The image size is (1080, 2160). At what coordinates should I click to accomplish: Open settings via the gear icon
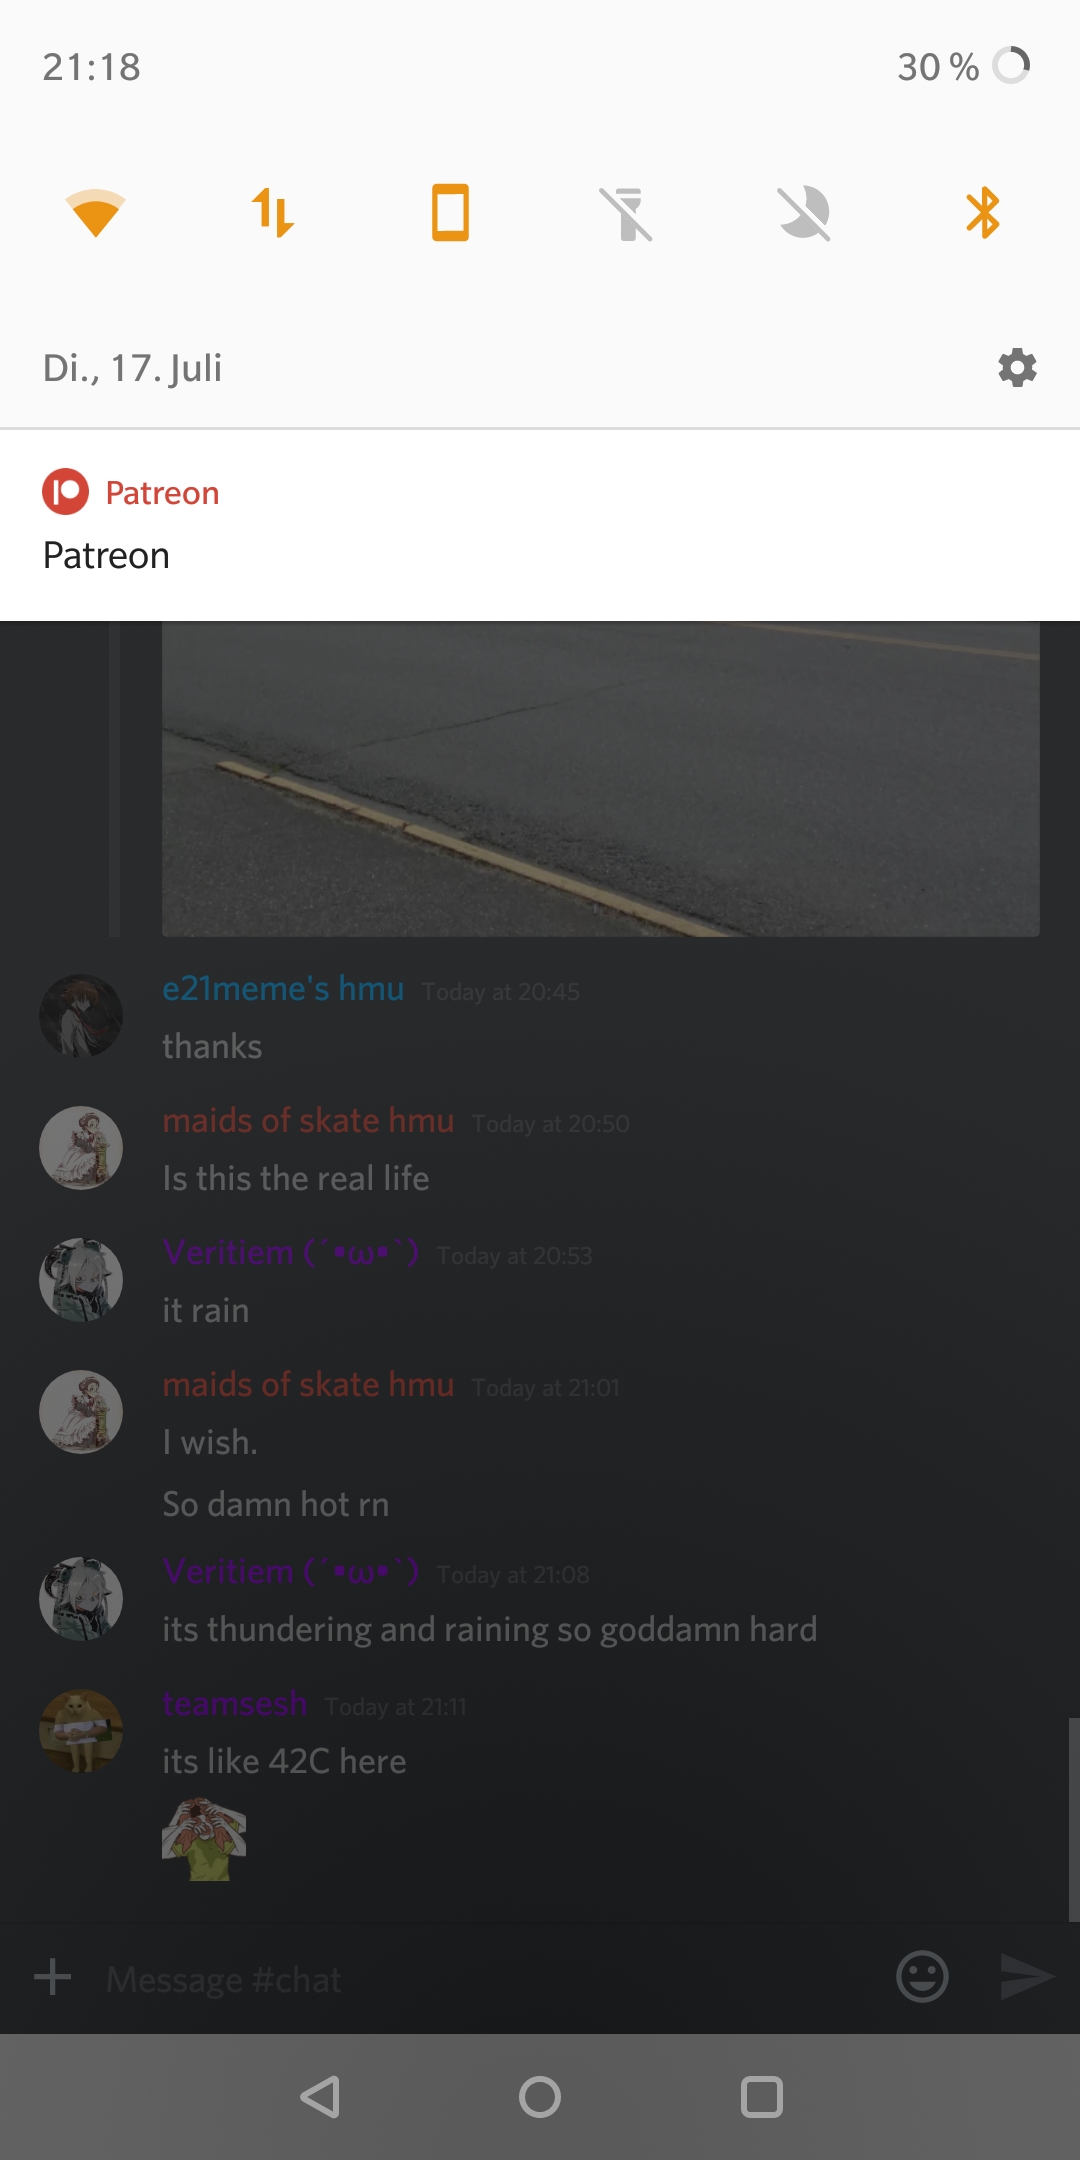(1017, 368)
